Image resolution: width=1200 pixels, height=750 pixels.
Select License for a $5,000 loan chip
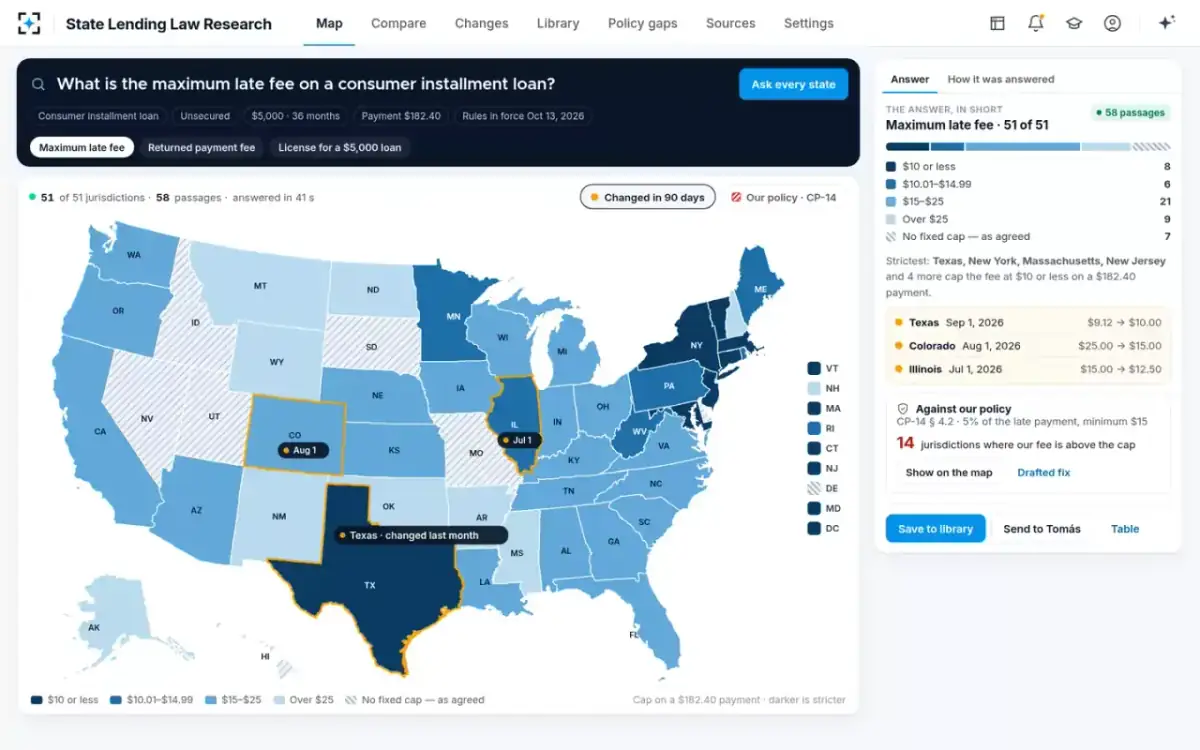340,147
